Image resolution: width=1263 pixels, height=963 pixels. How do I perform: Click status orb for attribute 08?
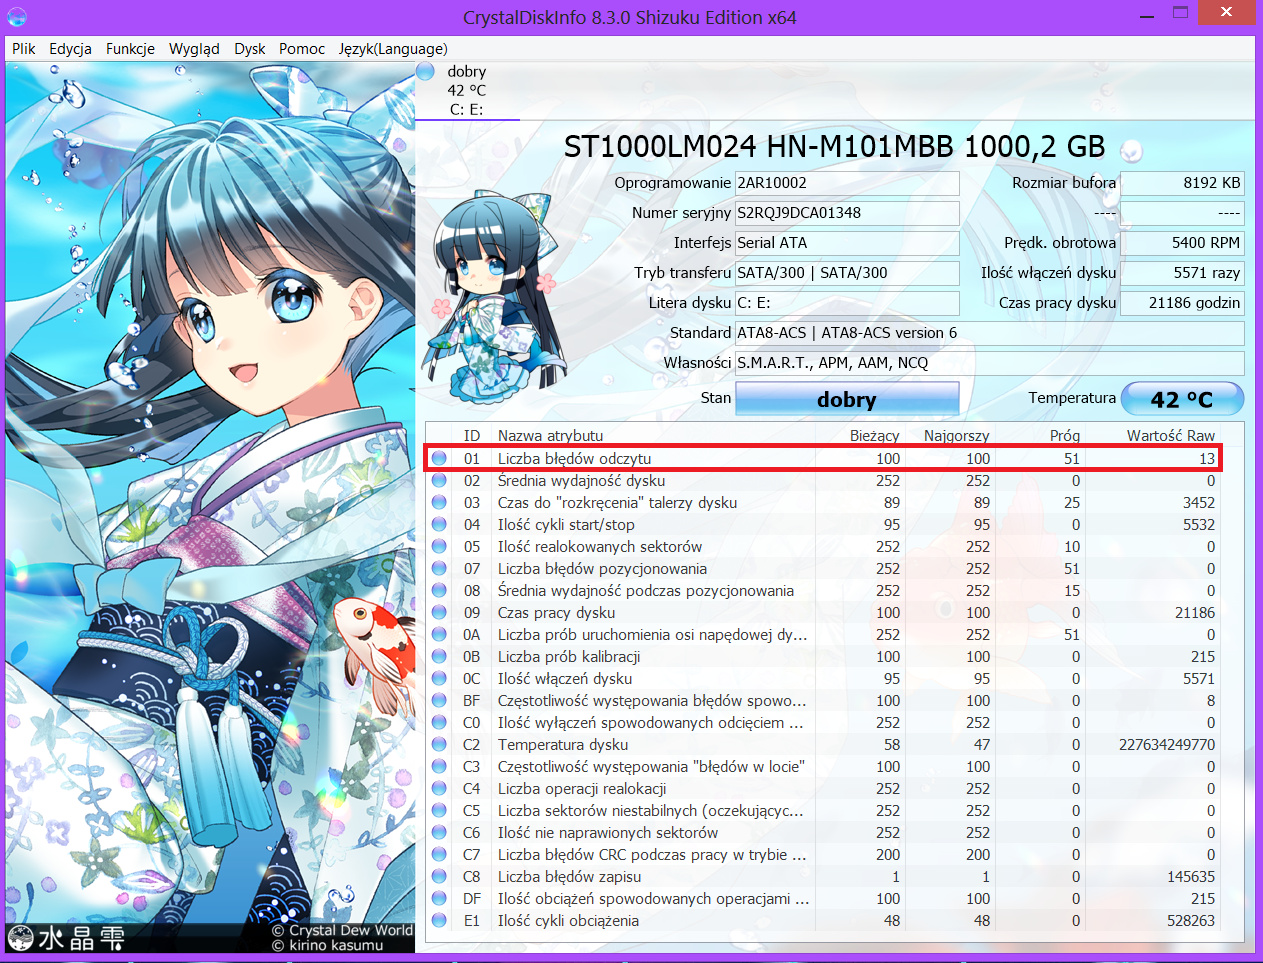(x=439, y=590)
